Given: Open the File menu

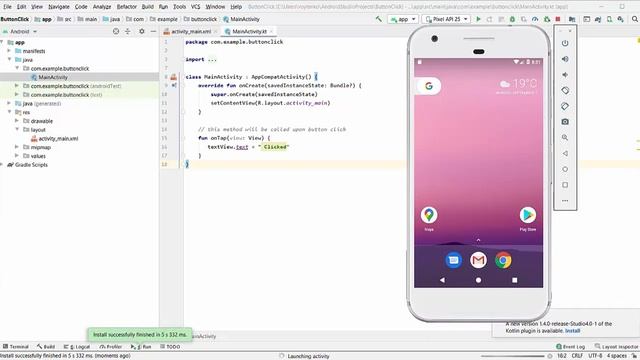Looking at the screenshot, I should click(x=7, y=7).
